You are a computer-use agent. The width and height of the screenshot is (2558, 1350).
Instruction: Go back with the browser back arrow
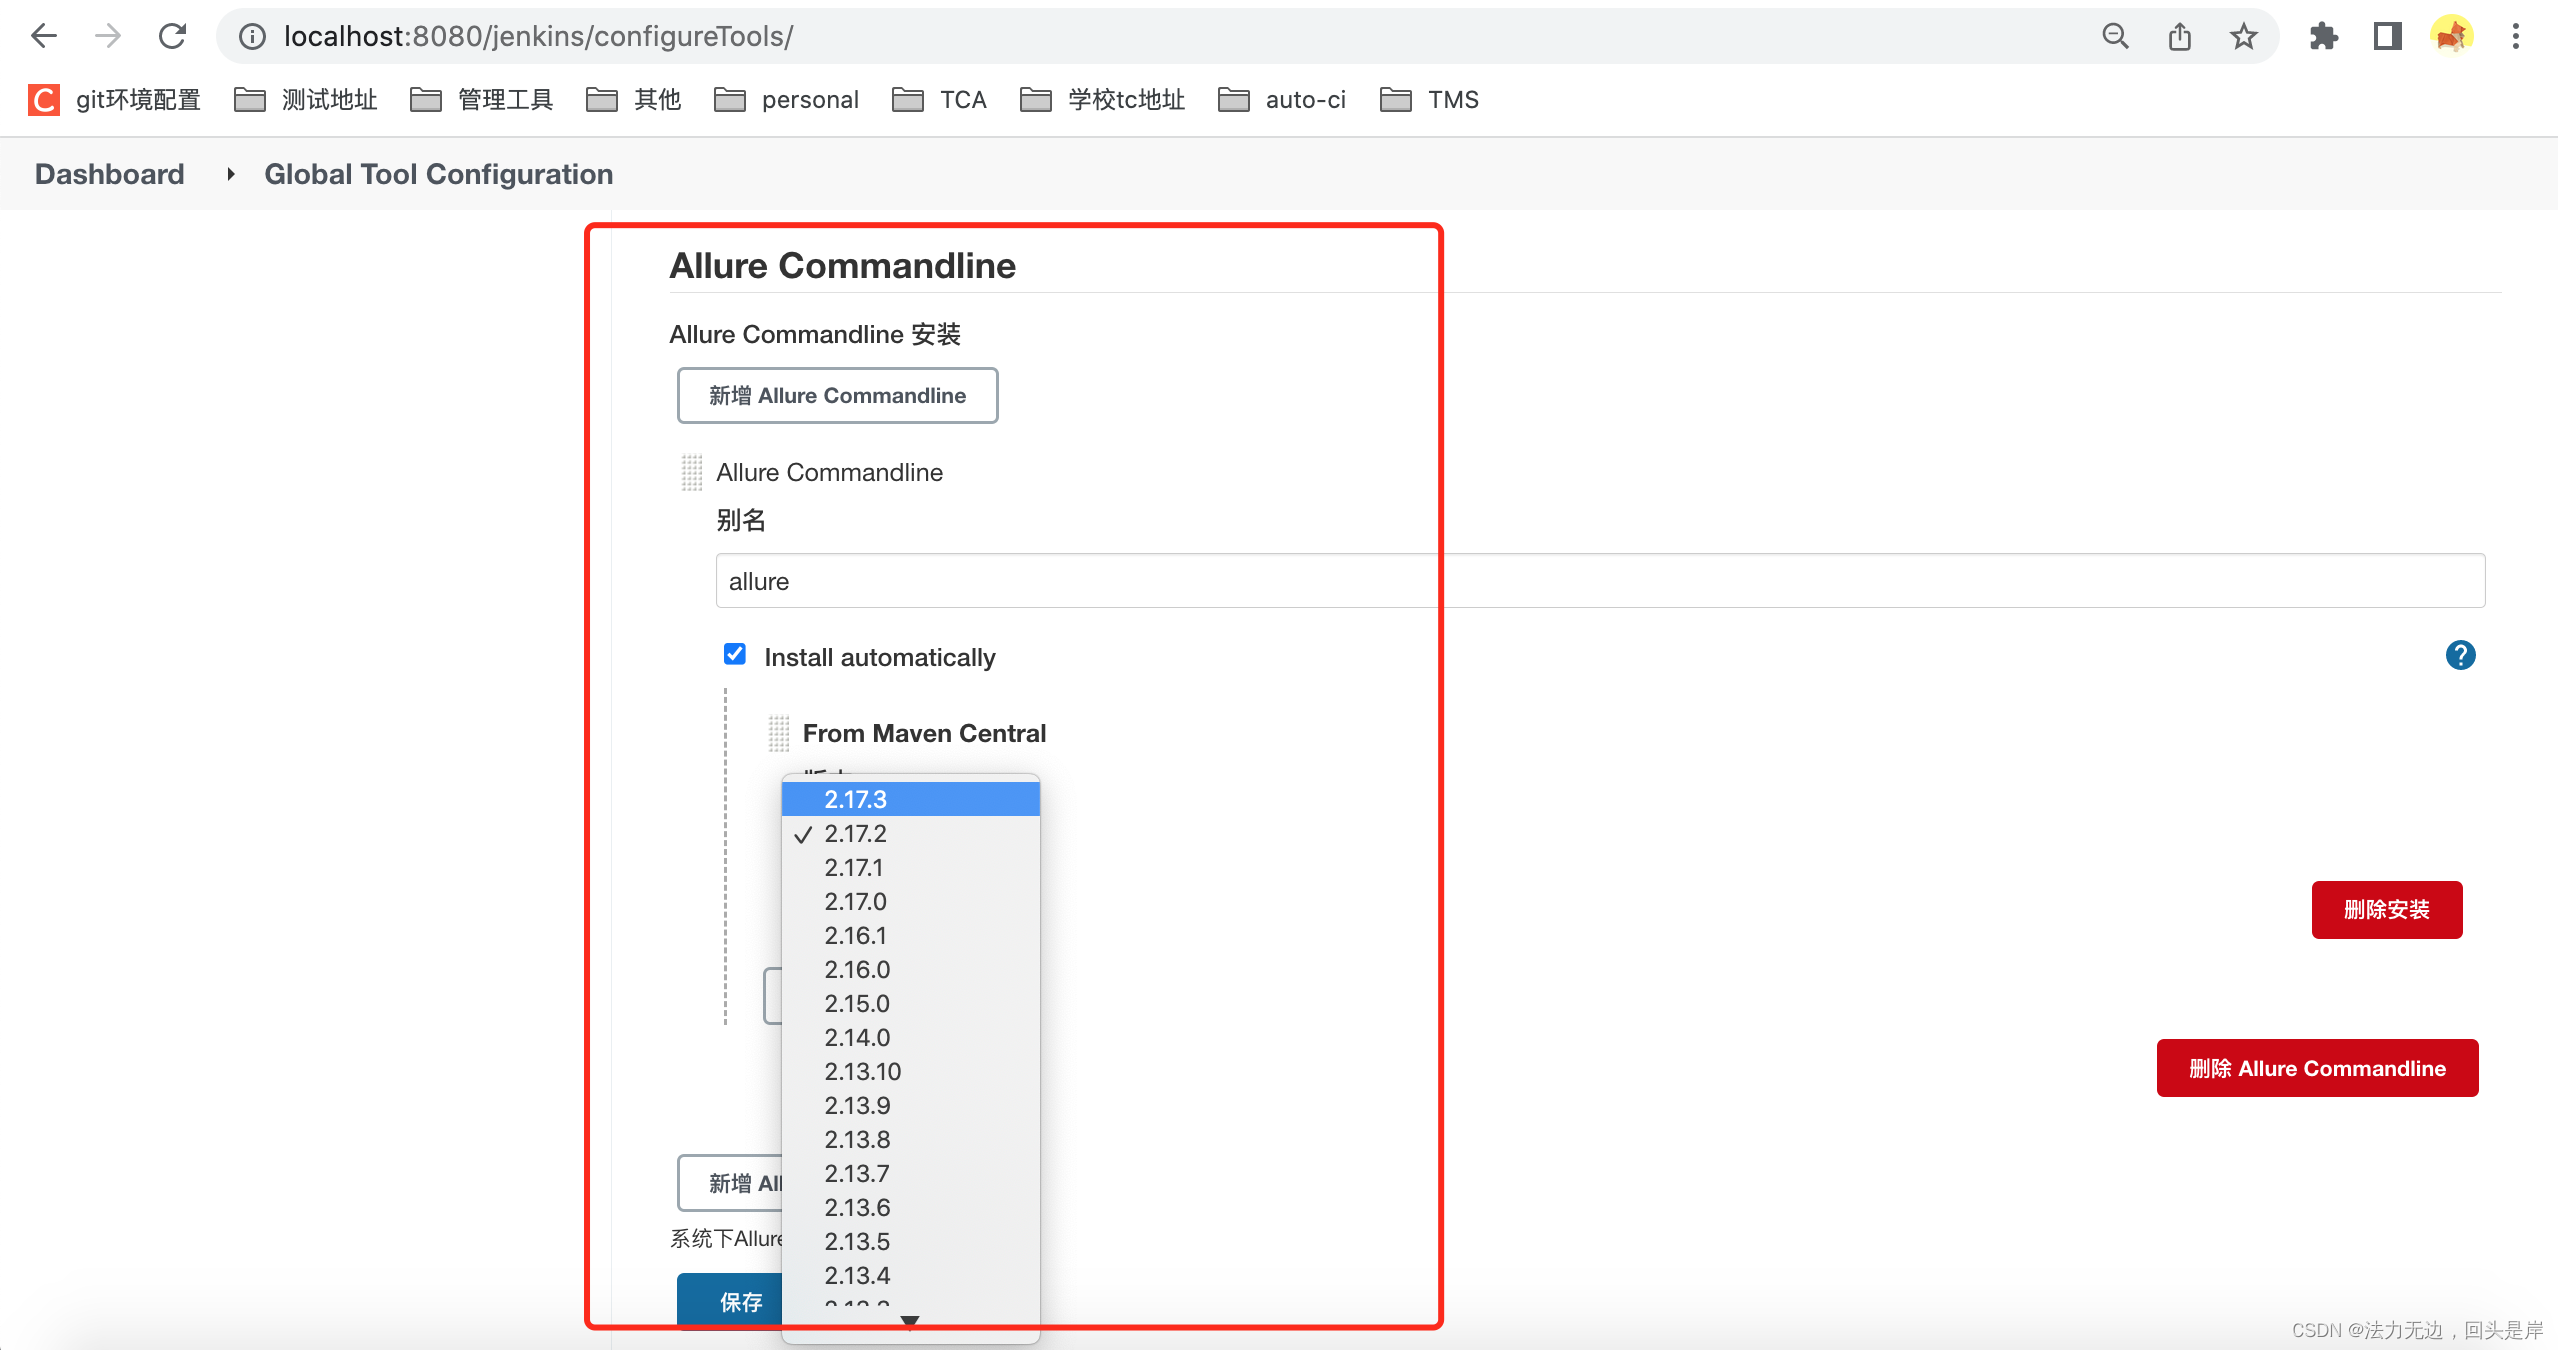pos(44,37)
